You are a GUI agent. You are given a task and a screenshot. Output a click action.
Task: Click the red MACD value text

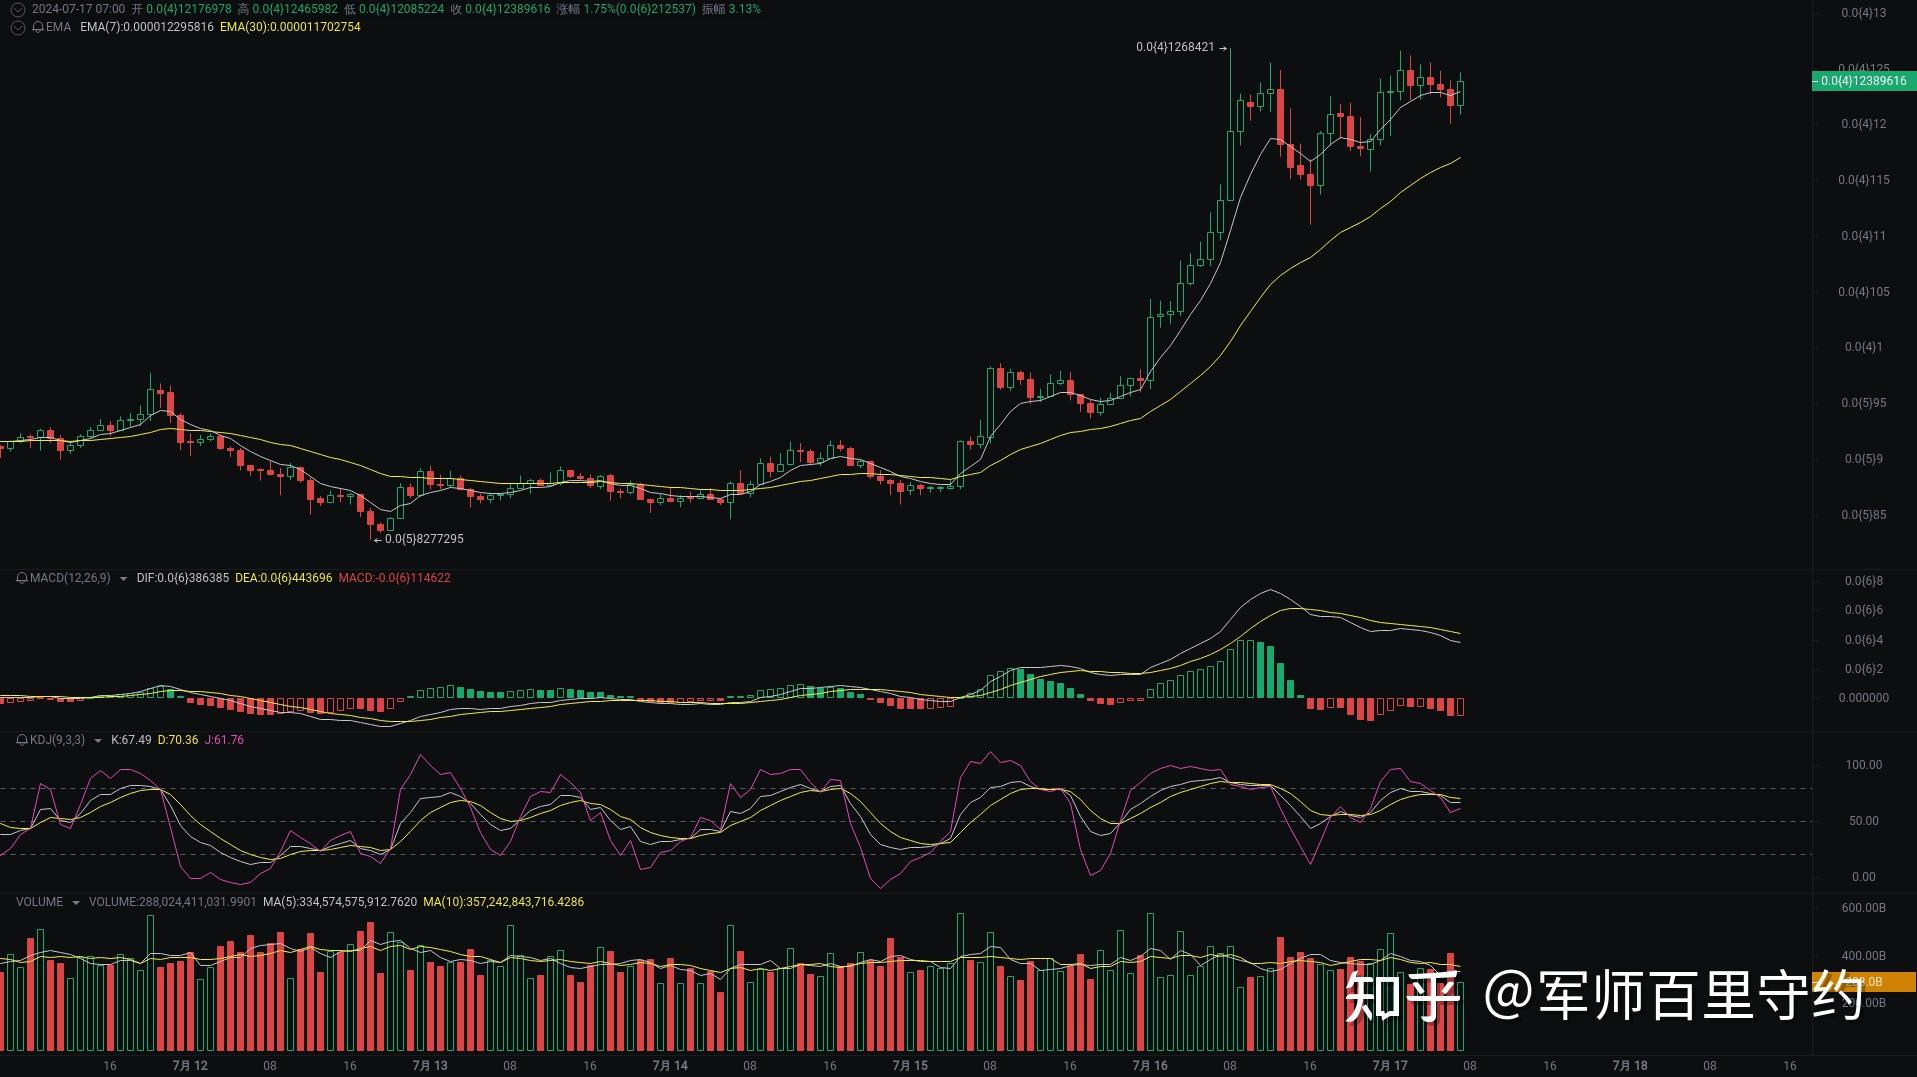tap(395, 578)
